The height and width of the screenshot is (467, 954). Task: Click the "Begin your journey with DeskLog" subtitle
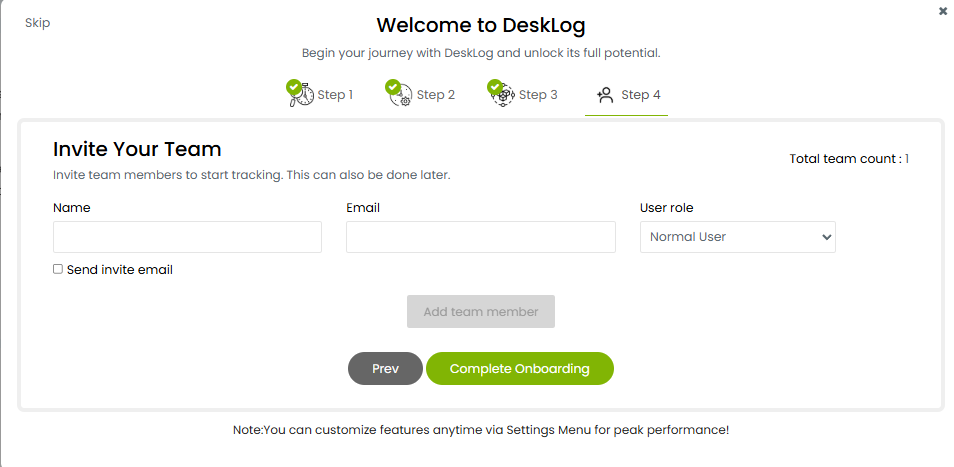481,53
